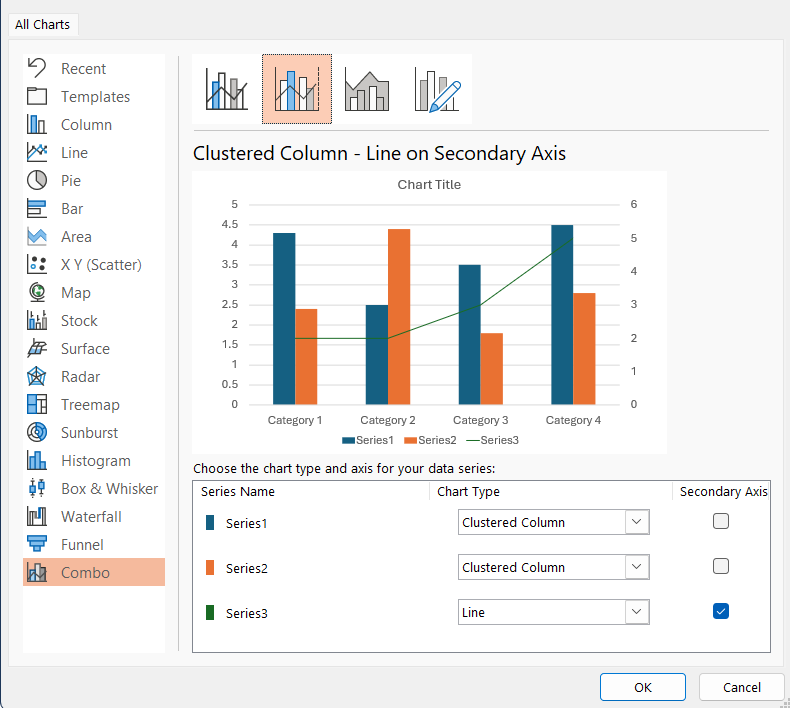Click the Secondary Axis column header
Viewport: 790px width, 708px height.
[723, 491]
